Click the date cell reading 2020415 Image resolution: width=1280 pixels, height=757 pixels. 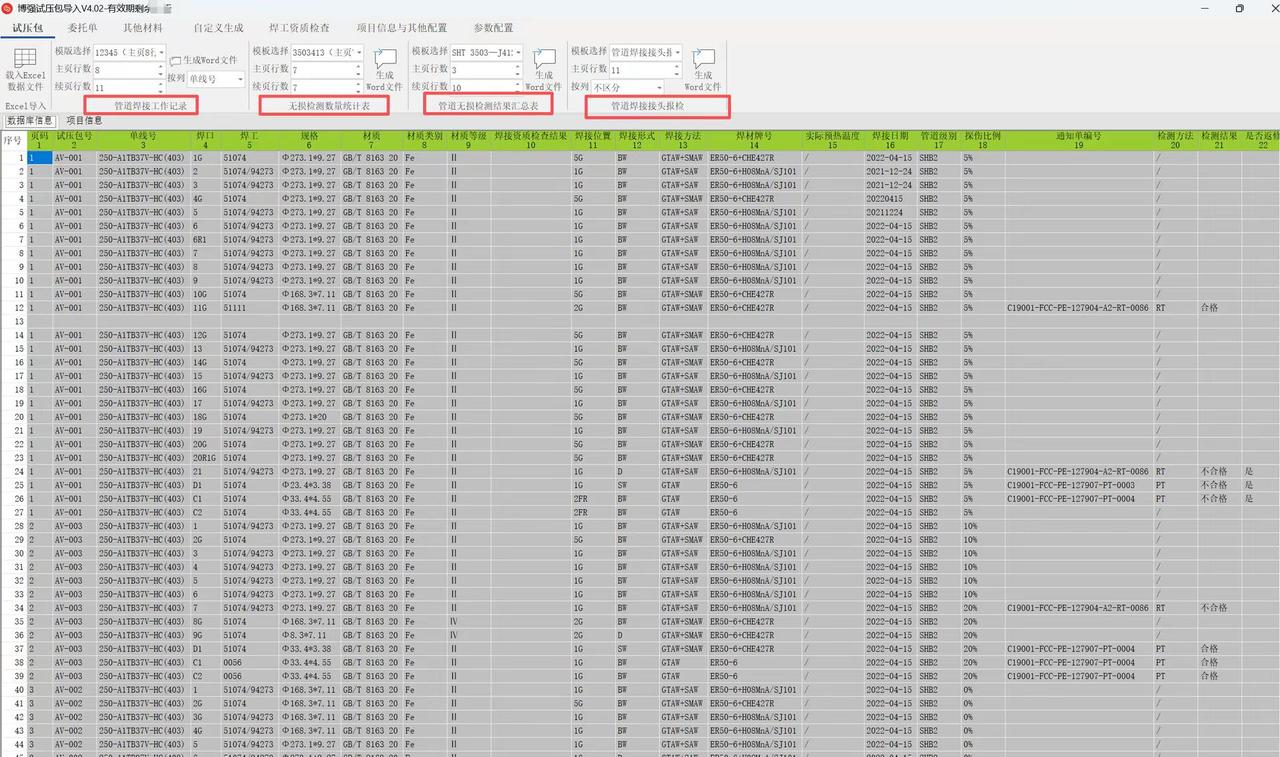click(889, 198)
